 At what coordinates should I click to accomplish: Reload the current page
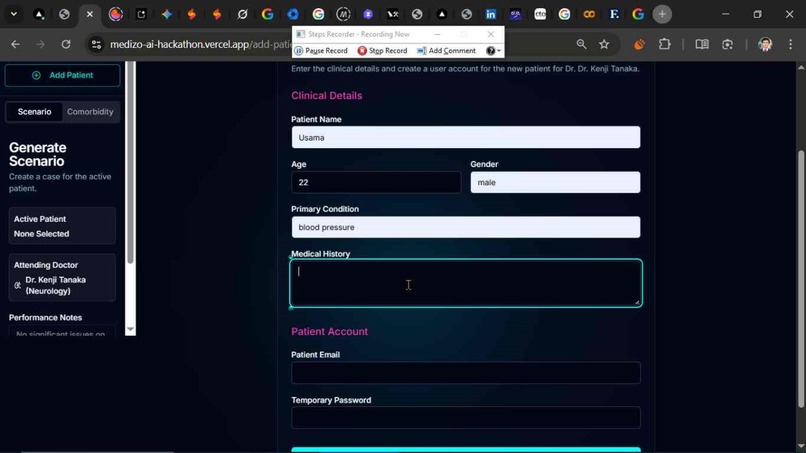pos(66,44)
